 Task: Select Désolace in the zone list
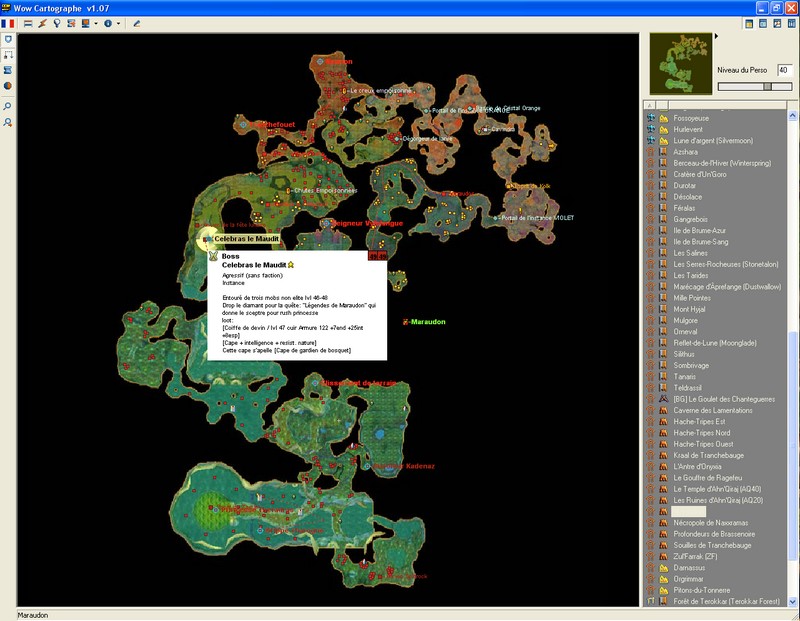pyautogui.click(x=687, y=196)
